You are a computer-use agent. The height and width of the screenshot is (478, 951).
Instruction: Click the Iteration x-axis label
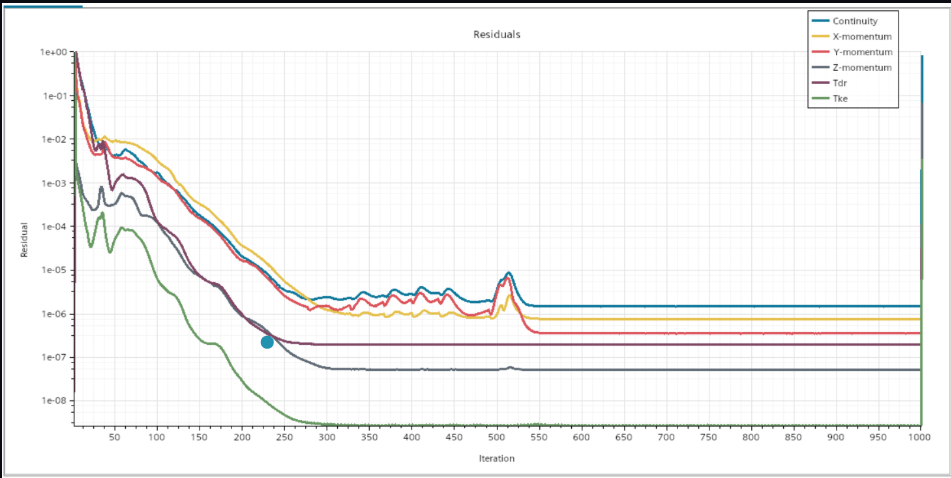coord(496,459)
